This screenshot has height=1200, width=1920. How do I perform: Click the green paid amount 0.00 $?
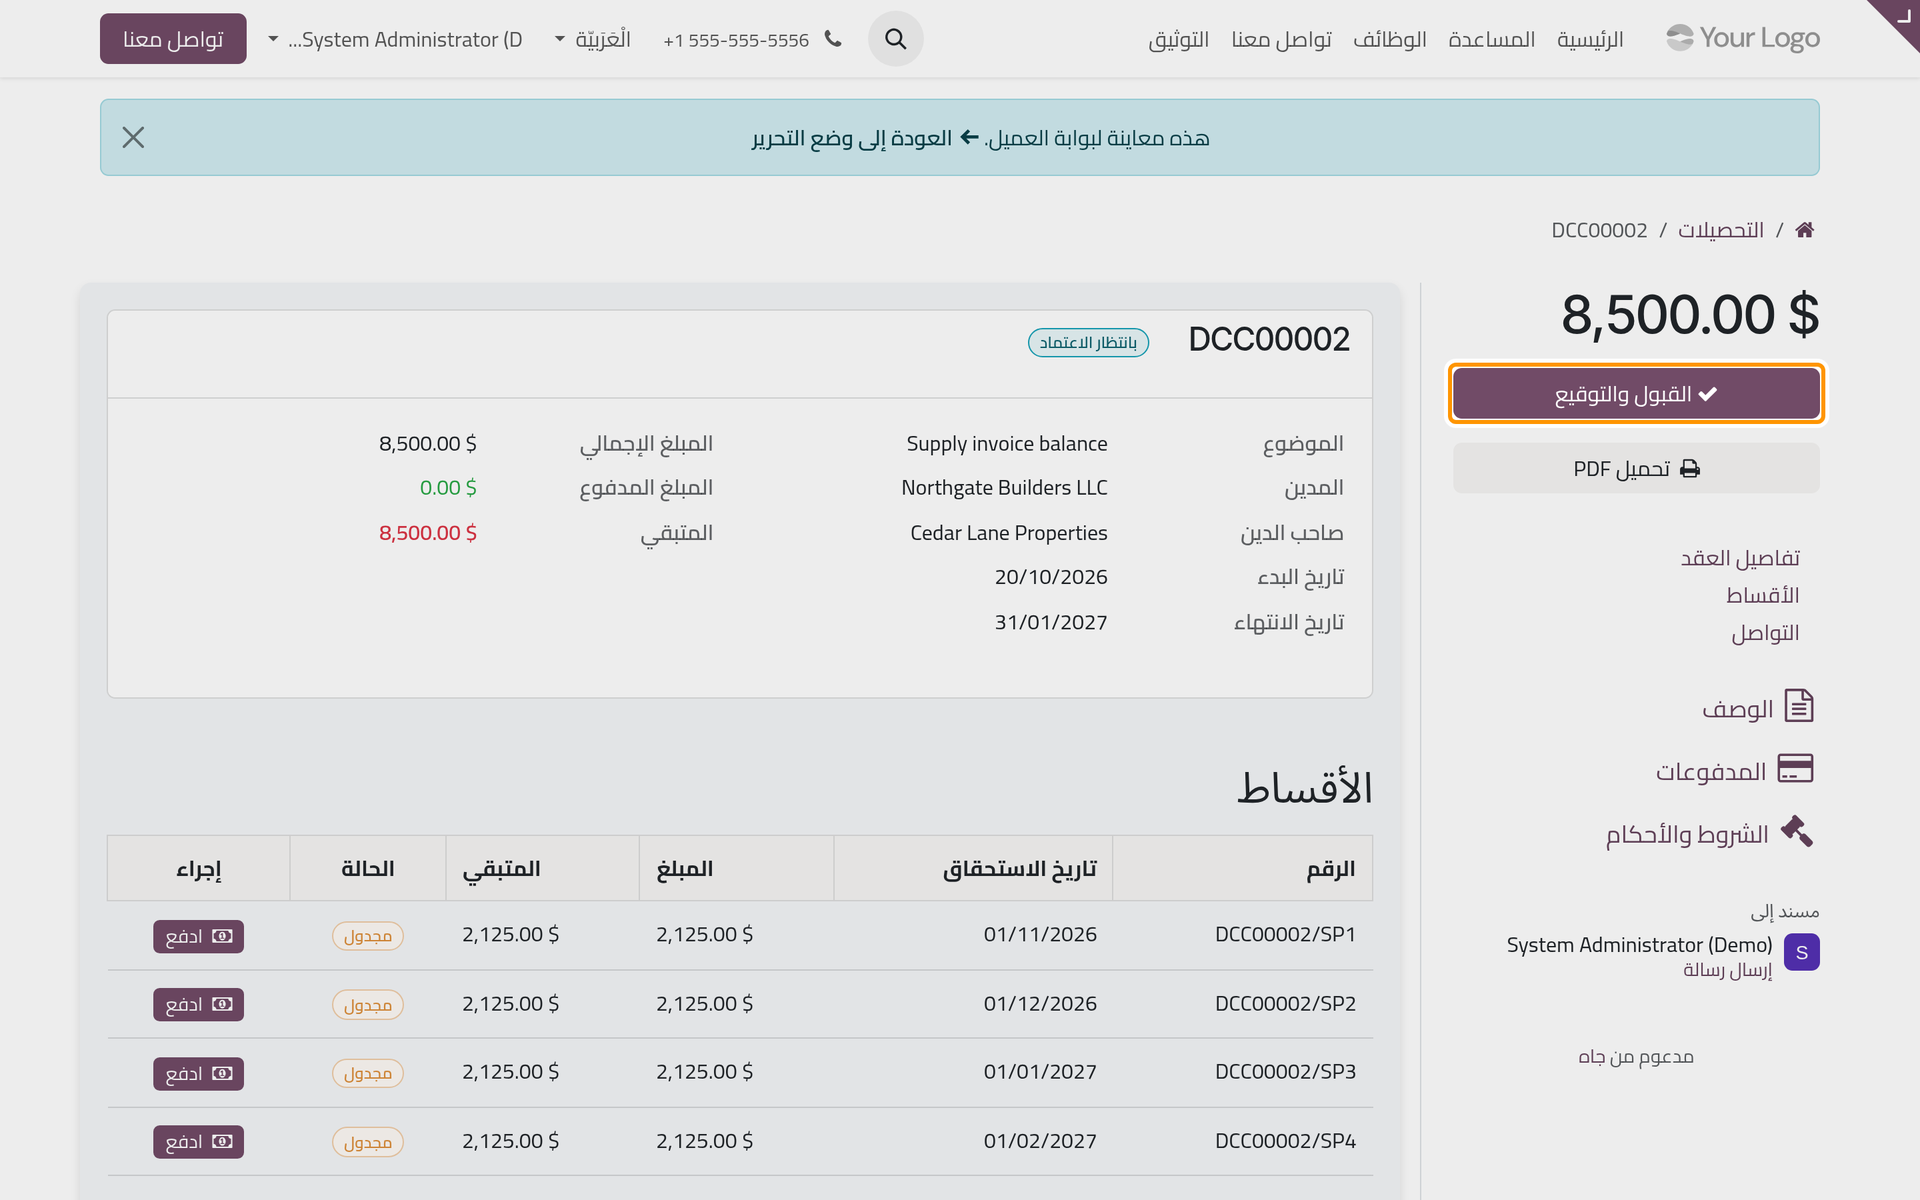pyautogui.click(x=448, y=487)
